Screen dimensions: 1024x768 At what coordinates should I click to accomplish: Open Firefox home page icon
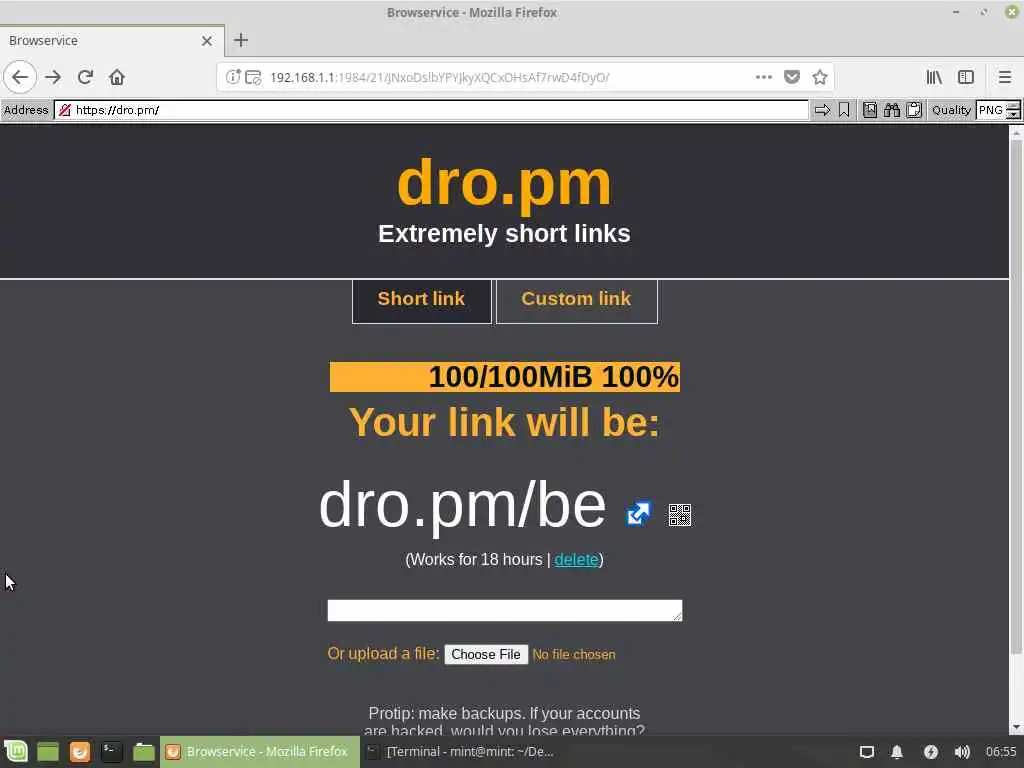[117, 77]
